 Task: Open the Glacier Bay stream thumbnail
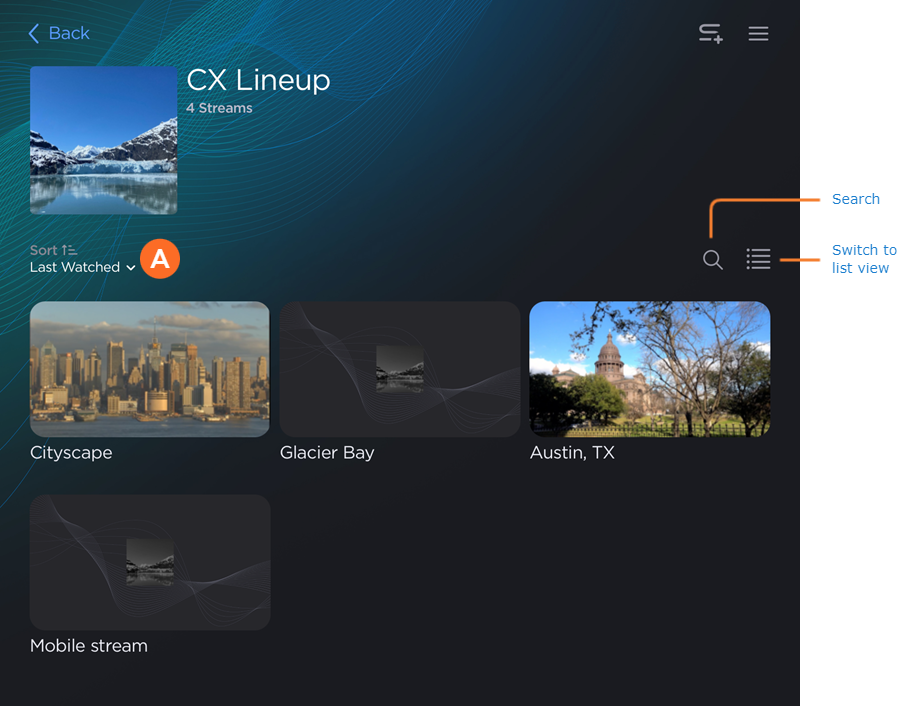pyautogui.click(x=400, y=369)
